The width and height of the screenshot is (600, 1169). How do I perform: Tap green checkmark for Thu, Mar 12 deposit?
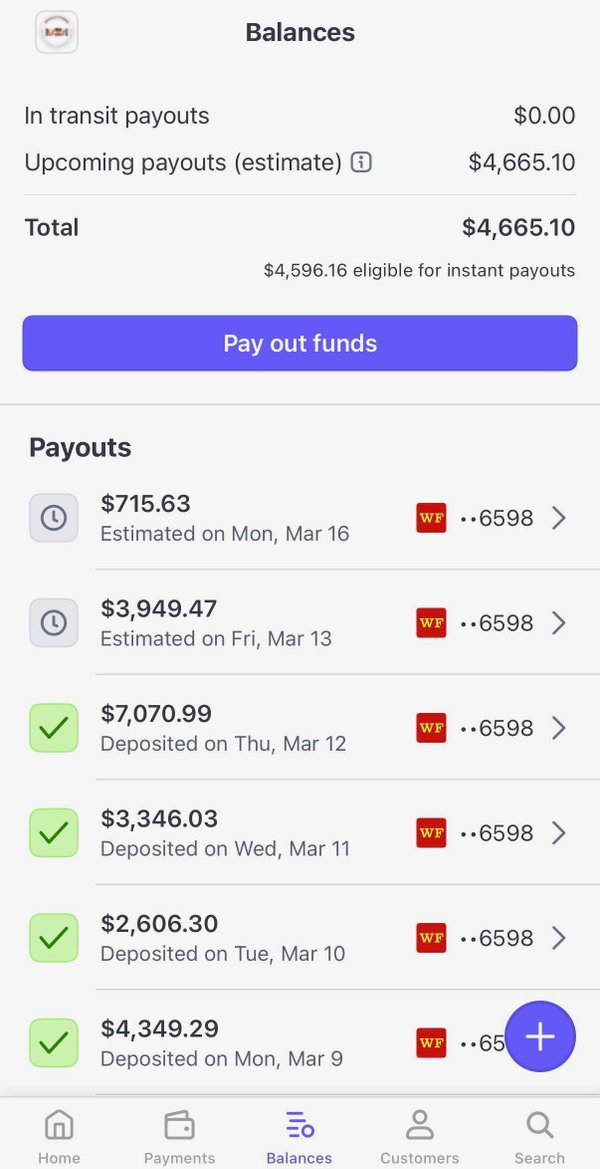53,728
